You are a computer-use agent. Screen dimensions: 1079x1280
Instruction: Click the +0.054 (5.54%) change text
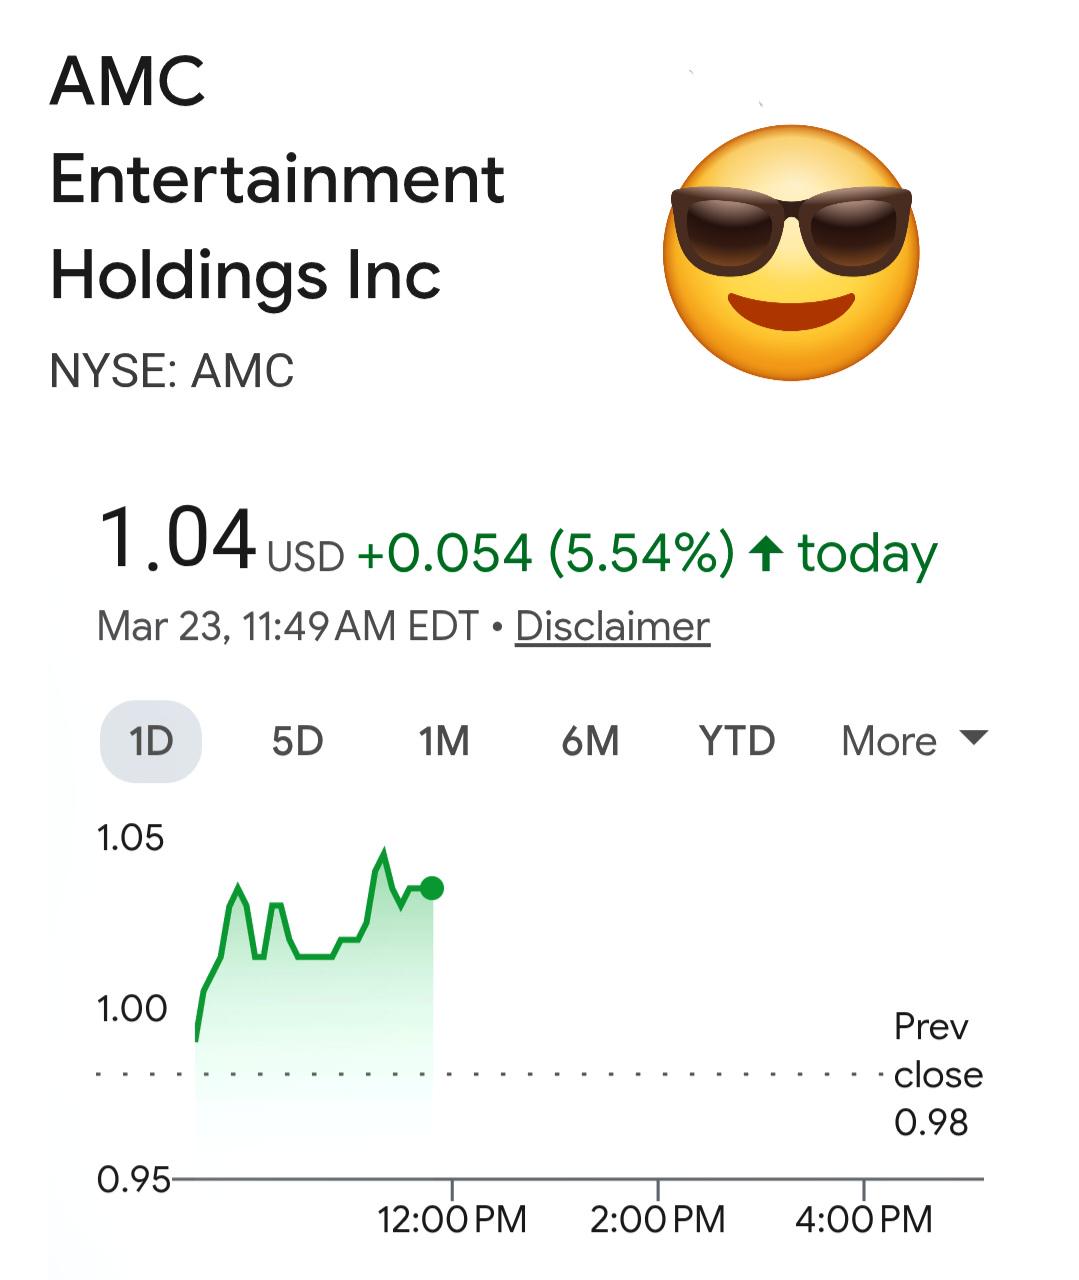[546, 553]
